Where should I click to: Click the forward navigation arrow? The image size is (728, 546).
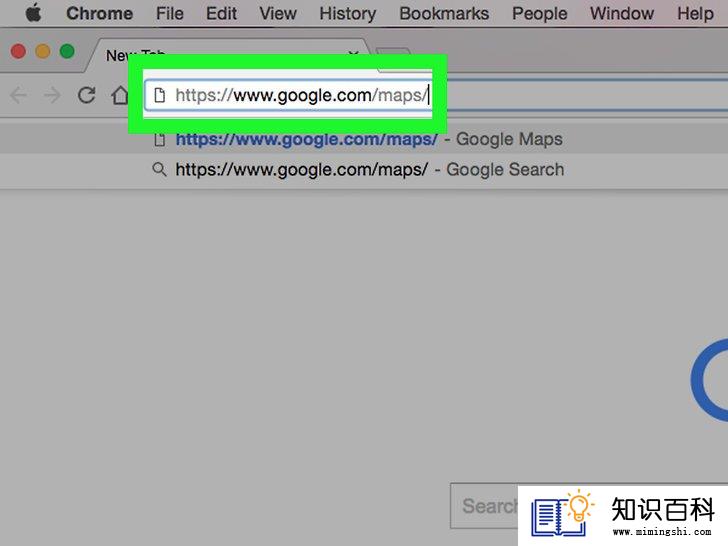point(52,95)
